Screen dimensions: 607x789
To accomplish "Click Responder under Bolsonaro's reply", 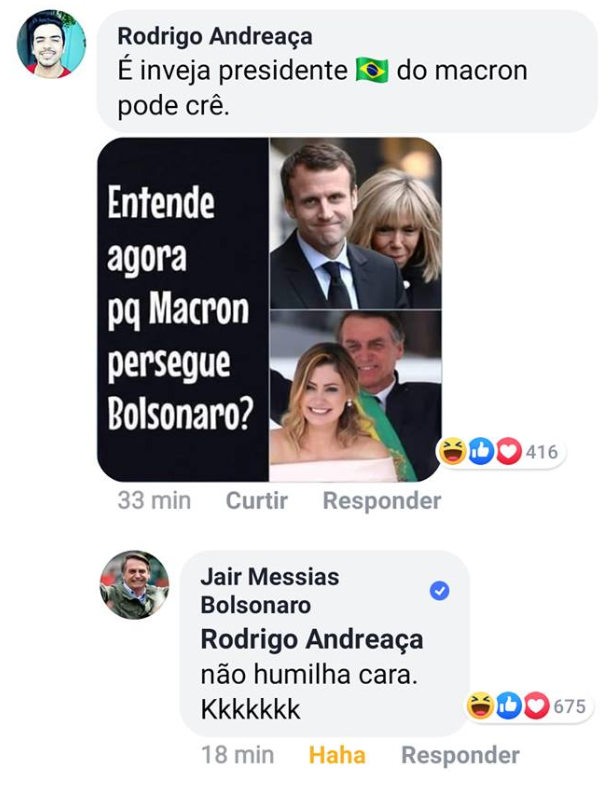I will [460, 756].
